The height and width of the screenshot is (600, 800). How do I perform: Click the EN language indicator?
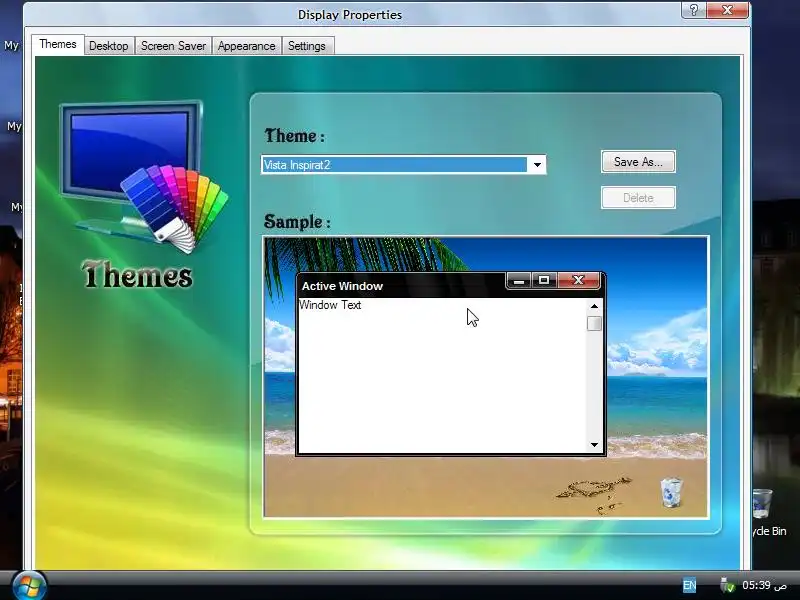point(689,585)
